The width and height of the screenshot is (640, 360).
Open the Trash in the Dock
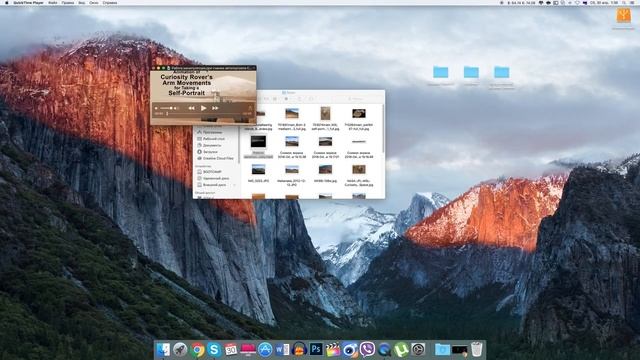pos(476,350)
